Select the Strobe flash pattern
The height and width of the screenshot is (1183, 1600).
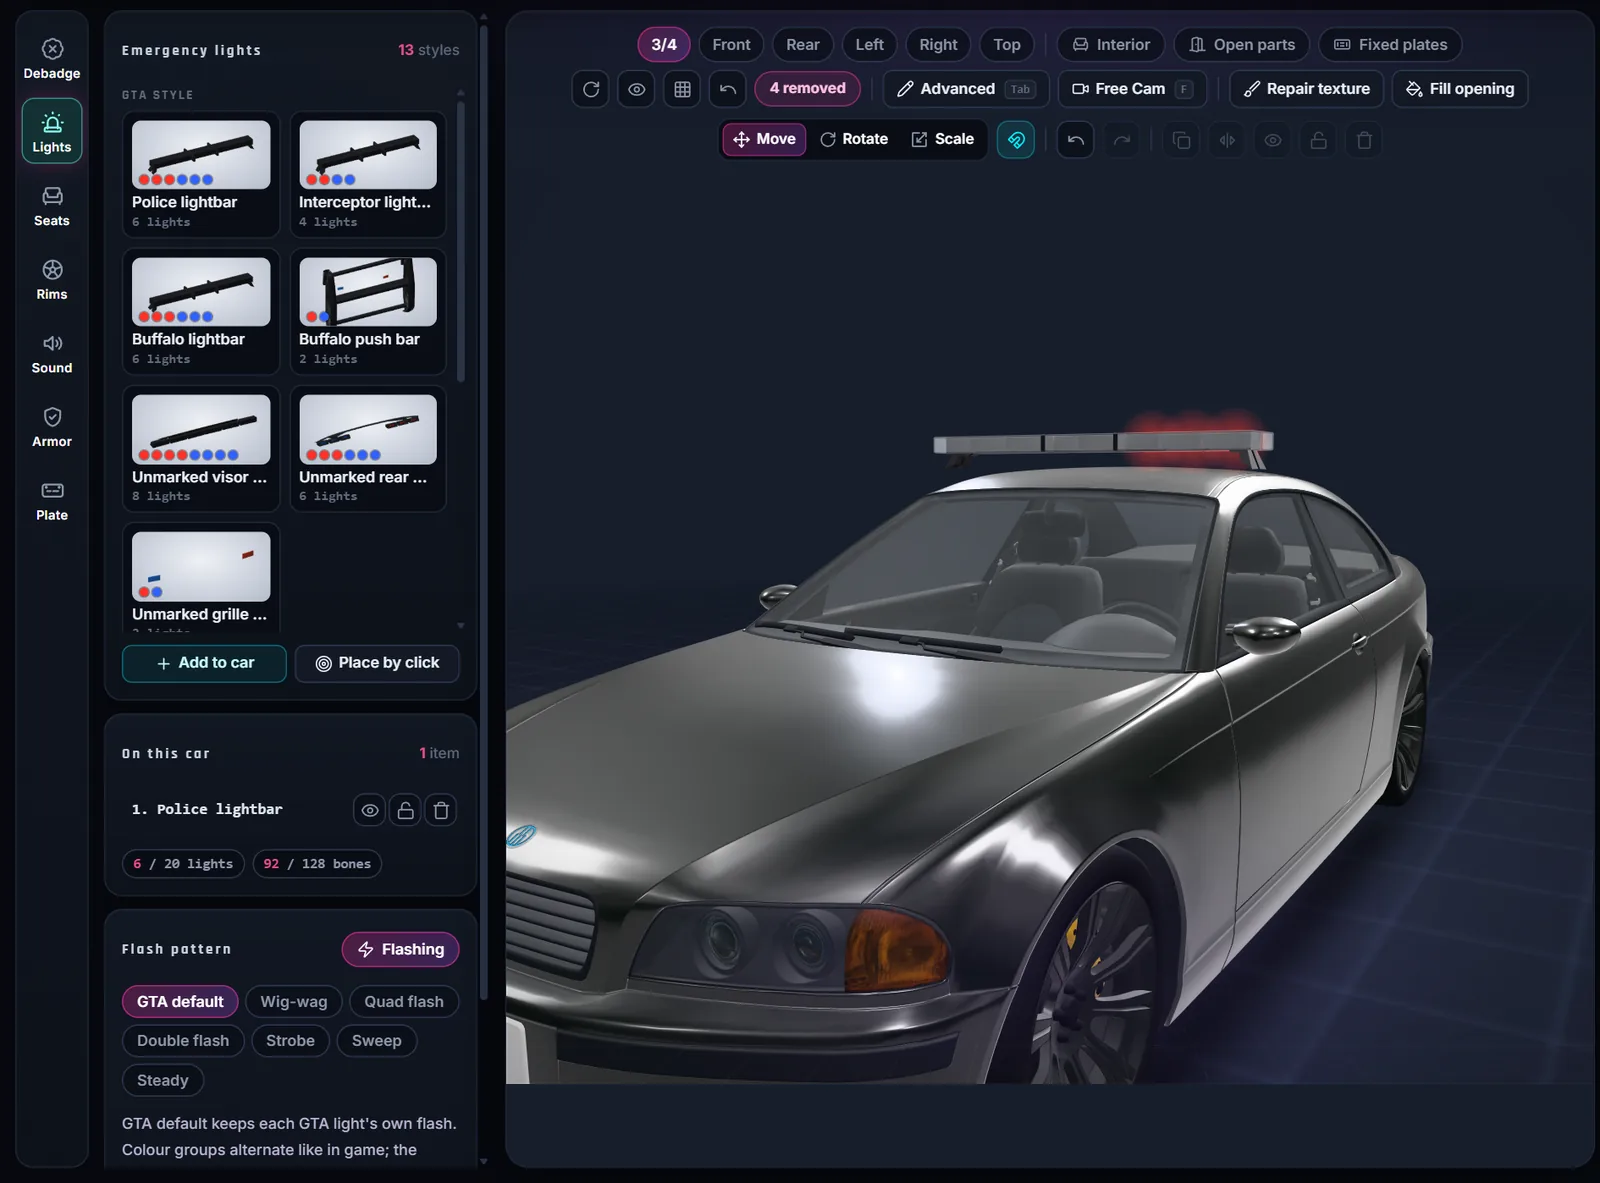click(x=290, y=1041)
